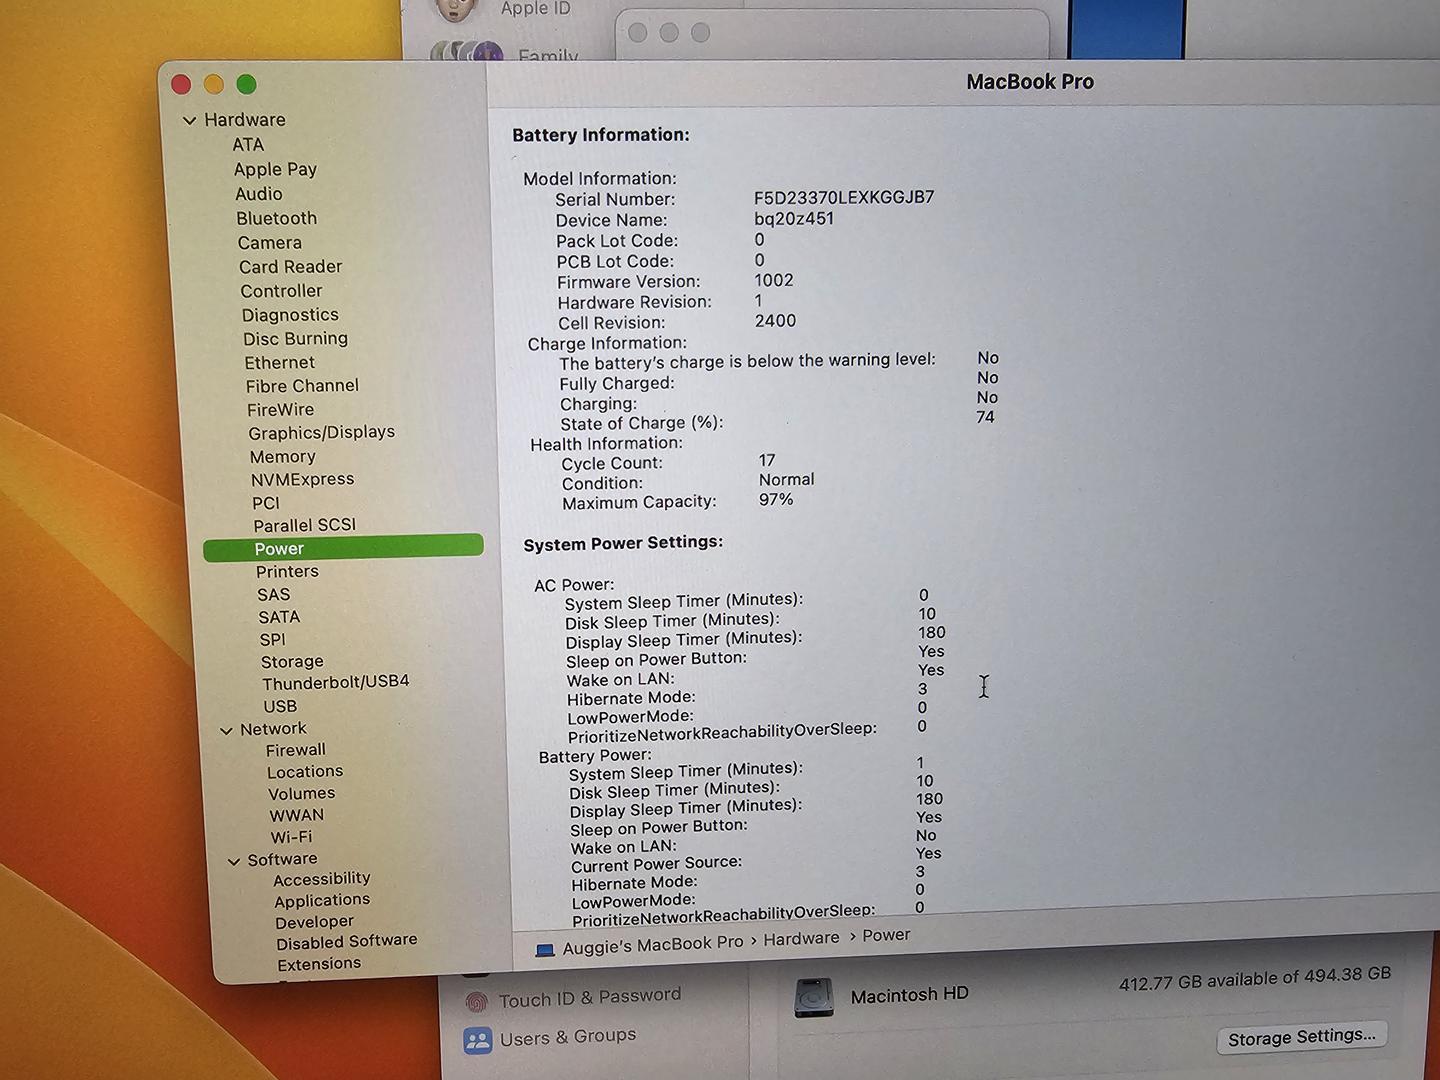Click the device name bq20z451
The height and width of the screenshot is (1080, 1440).
794,218
